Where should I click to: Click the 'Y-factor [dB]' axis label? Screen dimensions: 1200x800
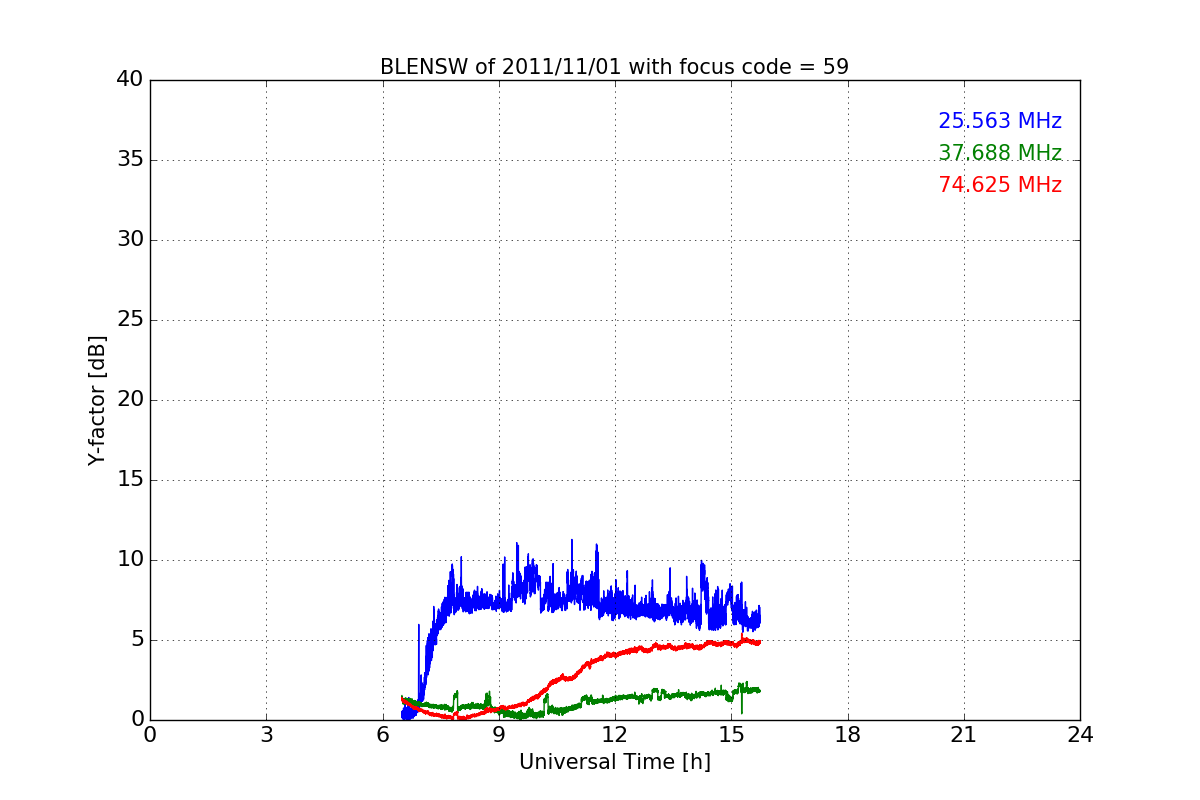click(97, 400)
